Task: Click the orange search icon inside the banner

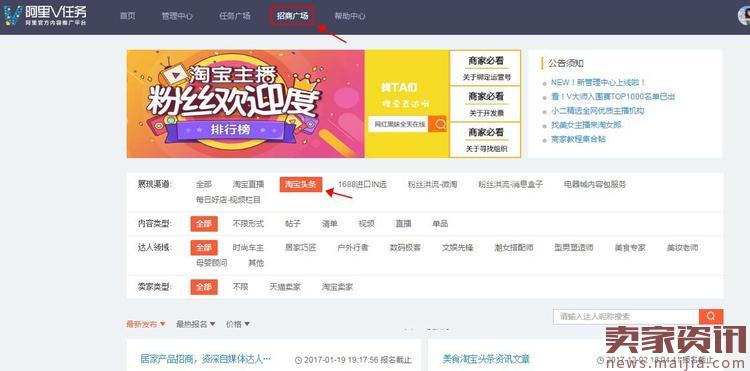Action: [x=438, y=124]
